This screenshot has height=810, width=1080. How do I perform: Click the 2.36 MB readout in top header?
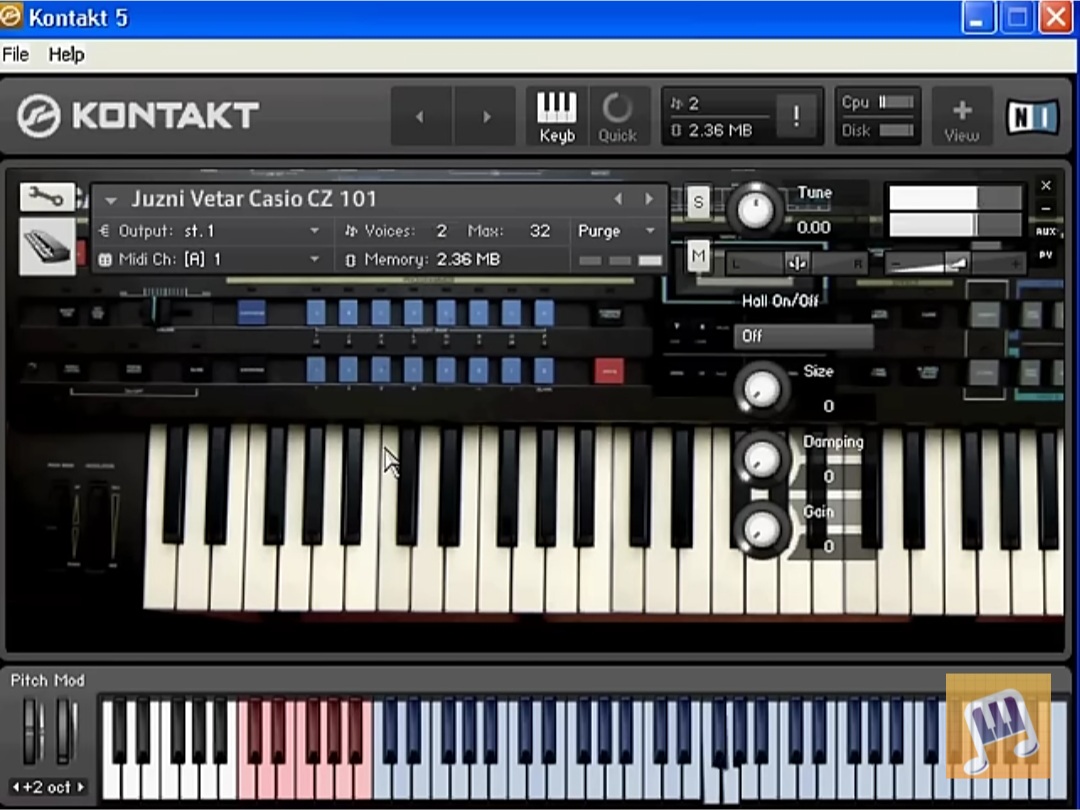(720, 130)
